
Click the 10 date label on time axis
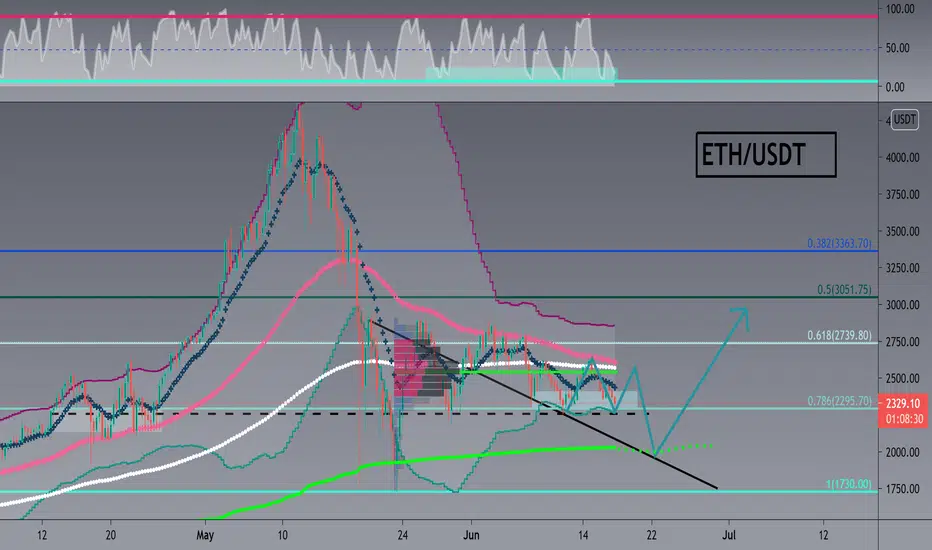pyautogui.click(x=282, y=535)
